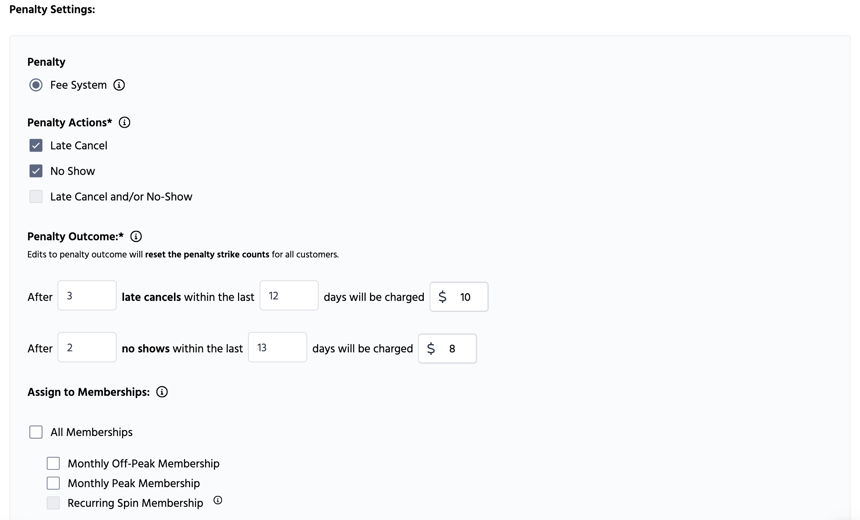This screenshot has height=520, width=860.
Task: Click info icon next to Penalty Actions
Action: (124, 123)
